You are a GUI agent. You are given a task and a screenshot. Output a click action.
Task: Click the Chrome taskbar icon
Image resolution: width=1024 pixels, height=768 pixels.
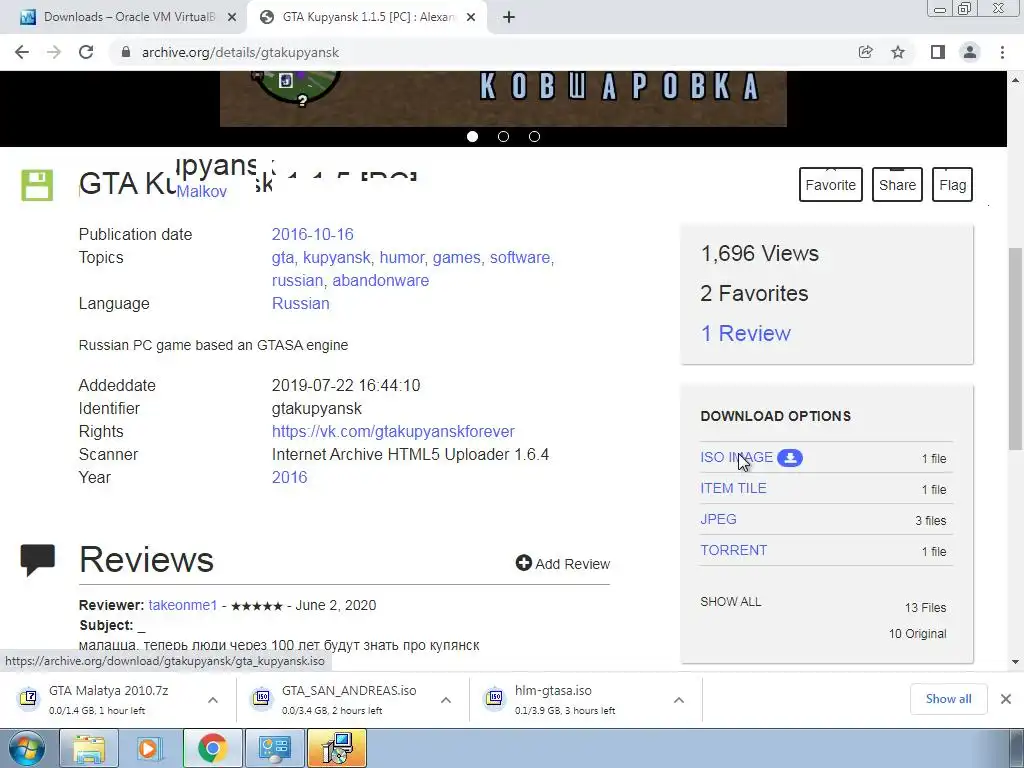pos(212,748)
